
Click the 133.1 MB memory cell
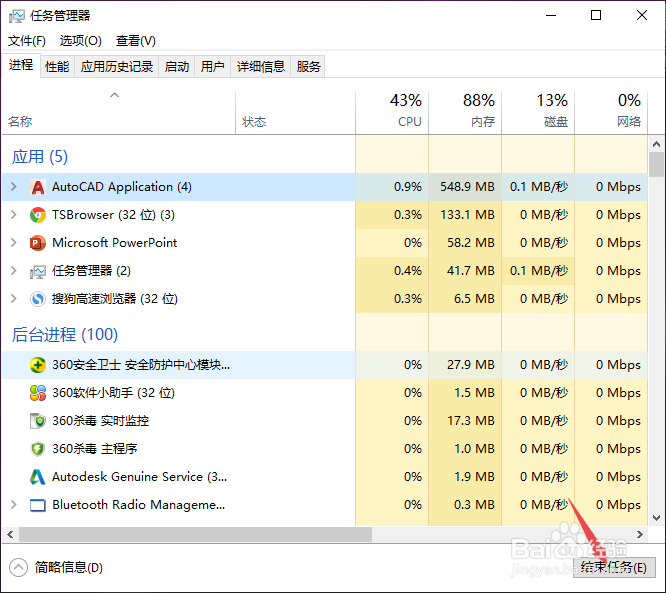(467, 215)
